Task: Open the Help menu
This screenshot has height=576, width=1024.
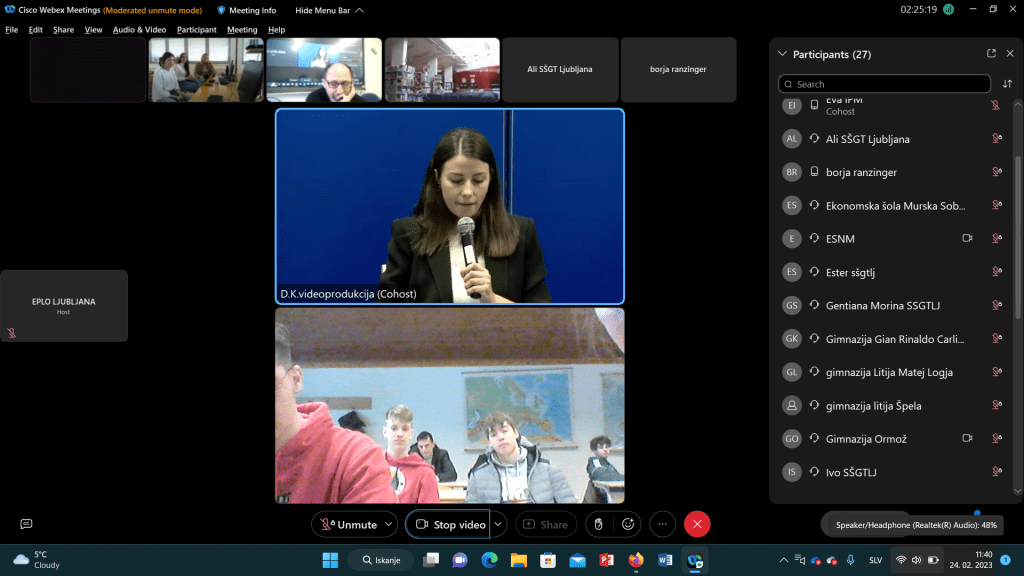Action: pos(276,29)
